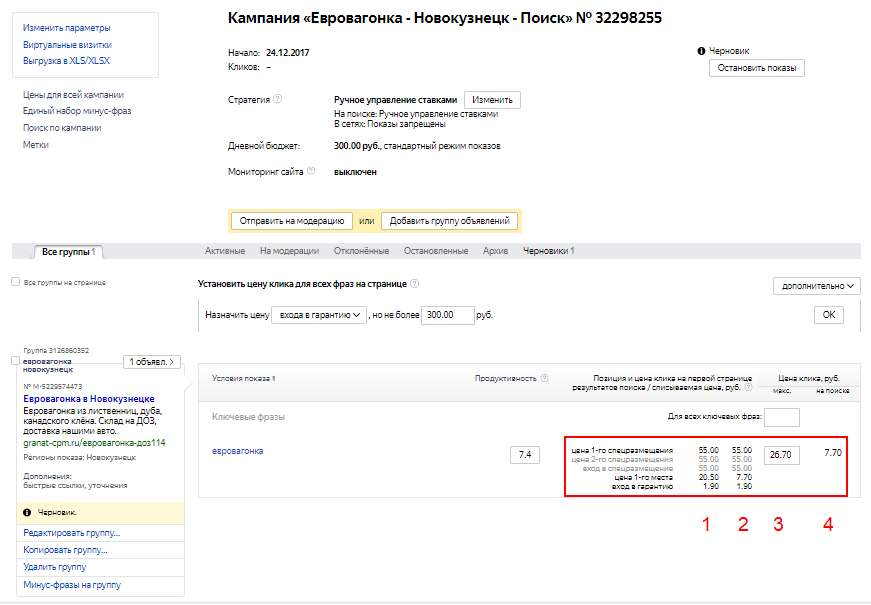Open the help icon near списываемая цена
Screen dimensions: 871x605
[748, 387]
